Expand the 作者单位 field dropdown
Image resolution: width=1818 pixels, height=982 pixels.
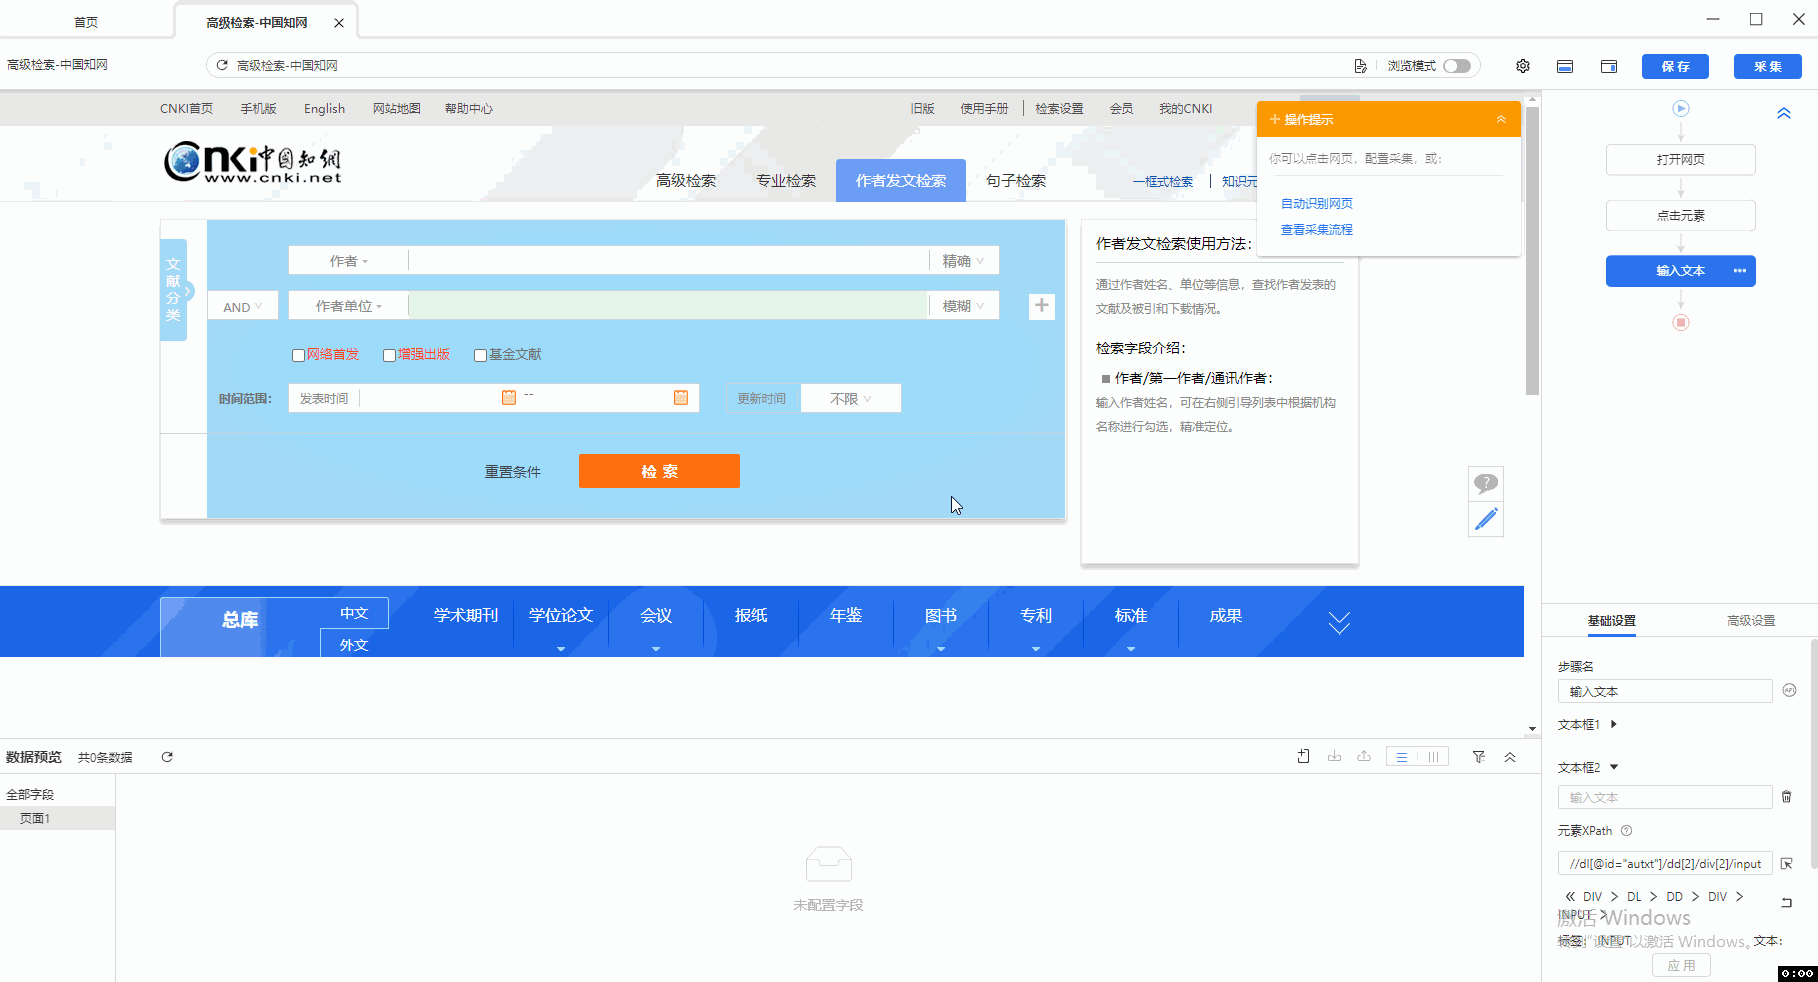coord(348,306)
